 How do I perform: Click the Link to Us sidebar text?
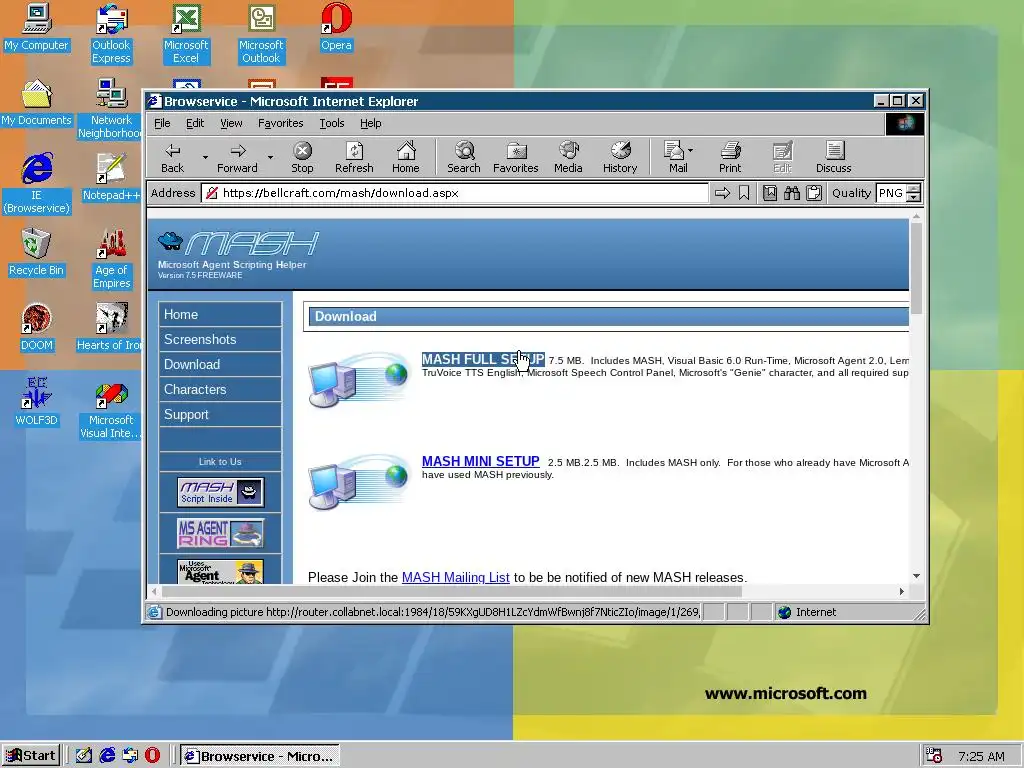(x=220, y=462)
